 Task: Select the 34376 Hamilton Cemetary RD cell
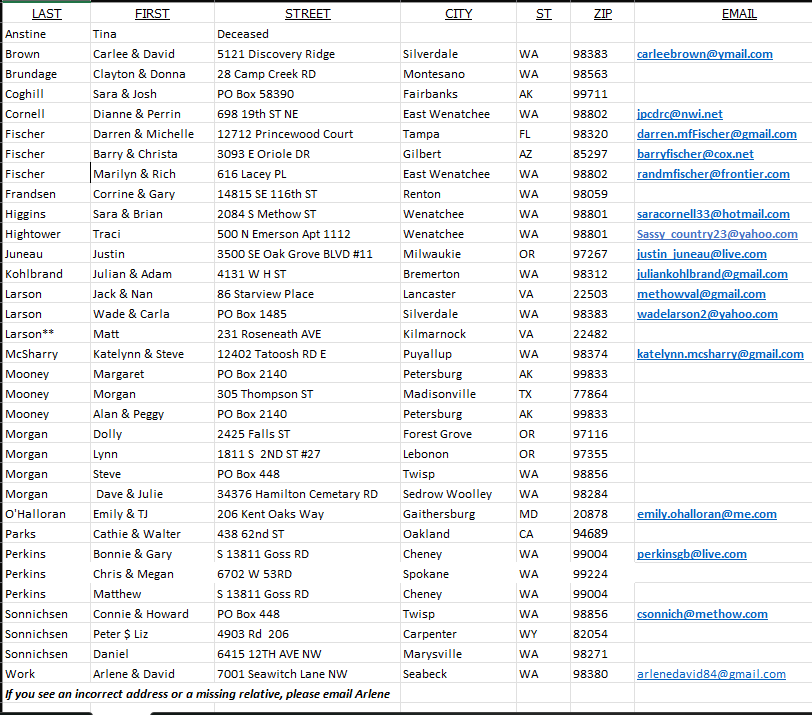[x=308, y=494]
